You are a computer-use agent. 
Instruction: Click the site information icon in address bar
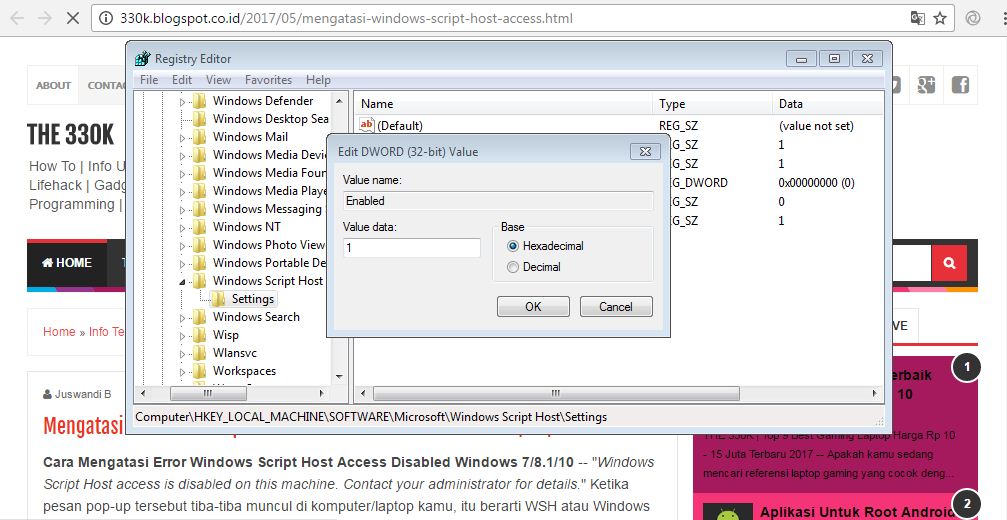pos(105,18)
